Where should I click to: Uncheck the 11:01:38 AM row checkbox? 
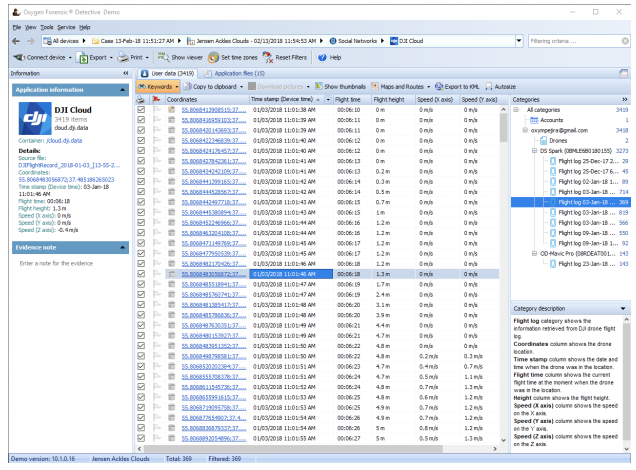pyautogui.click(x=141, y=109)
